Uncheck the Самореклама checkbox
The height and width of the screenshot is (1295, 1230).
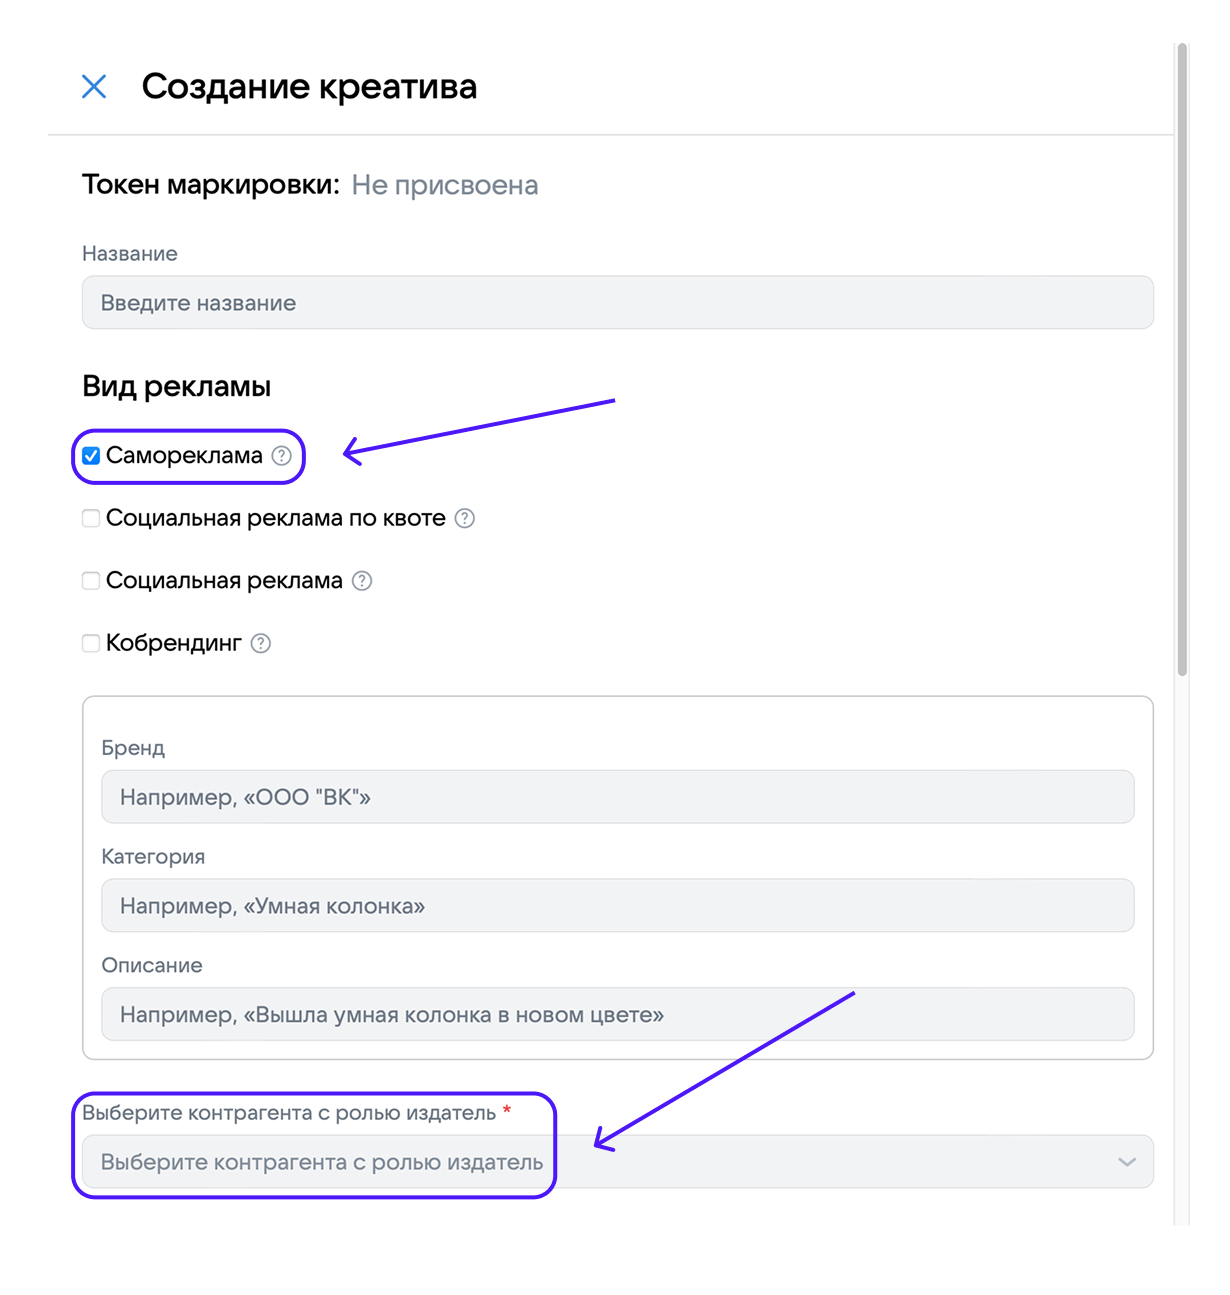coord(91,456)
